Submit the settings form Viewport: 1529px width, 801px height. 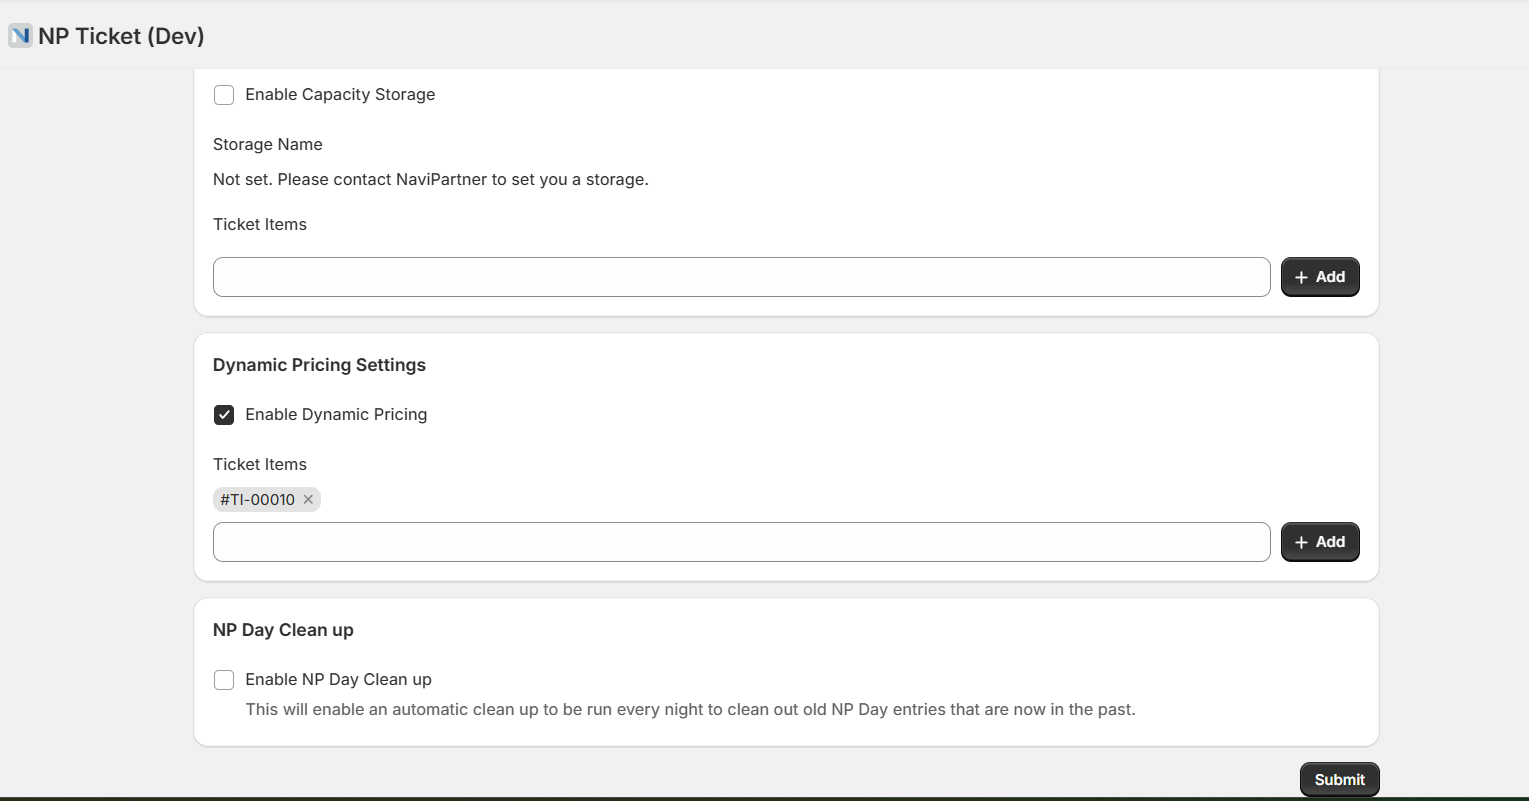point(1340,780)
